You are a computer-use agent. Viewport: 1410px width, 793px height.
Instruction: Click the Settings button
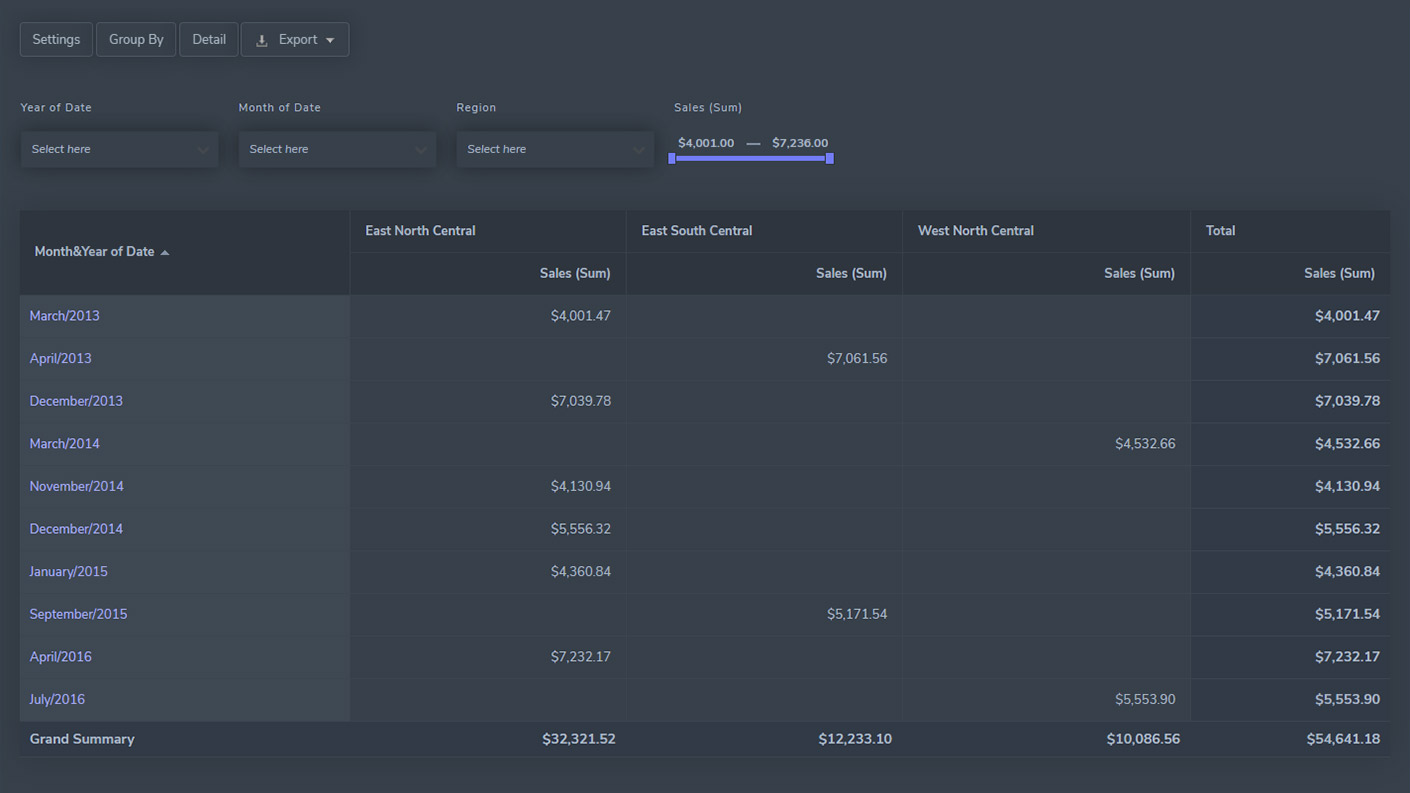[56, 40]
